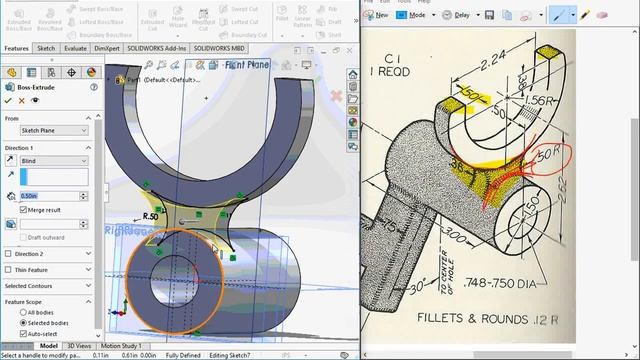Viewport: 640px width, 360px height.
Task: Accept Boss-Extrude with green checkmark
Action: [8, 100]
